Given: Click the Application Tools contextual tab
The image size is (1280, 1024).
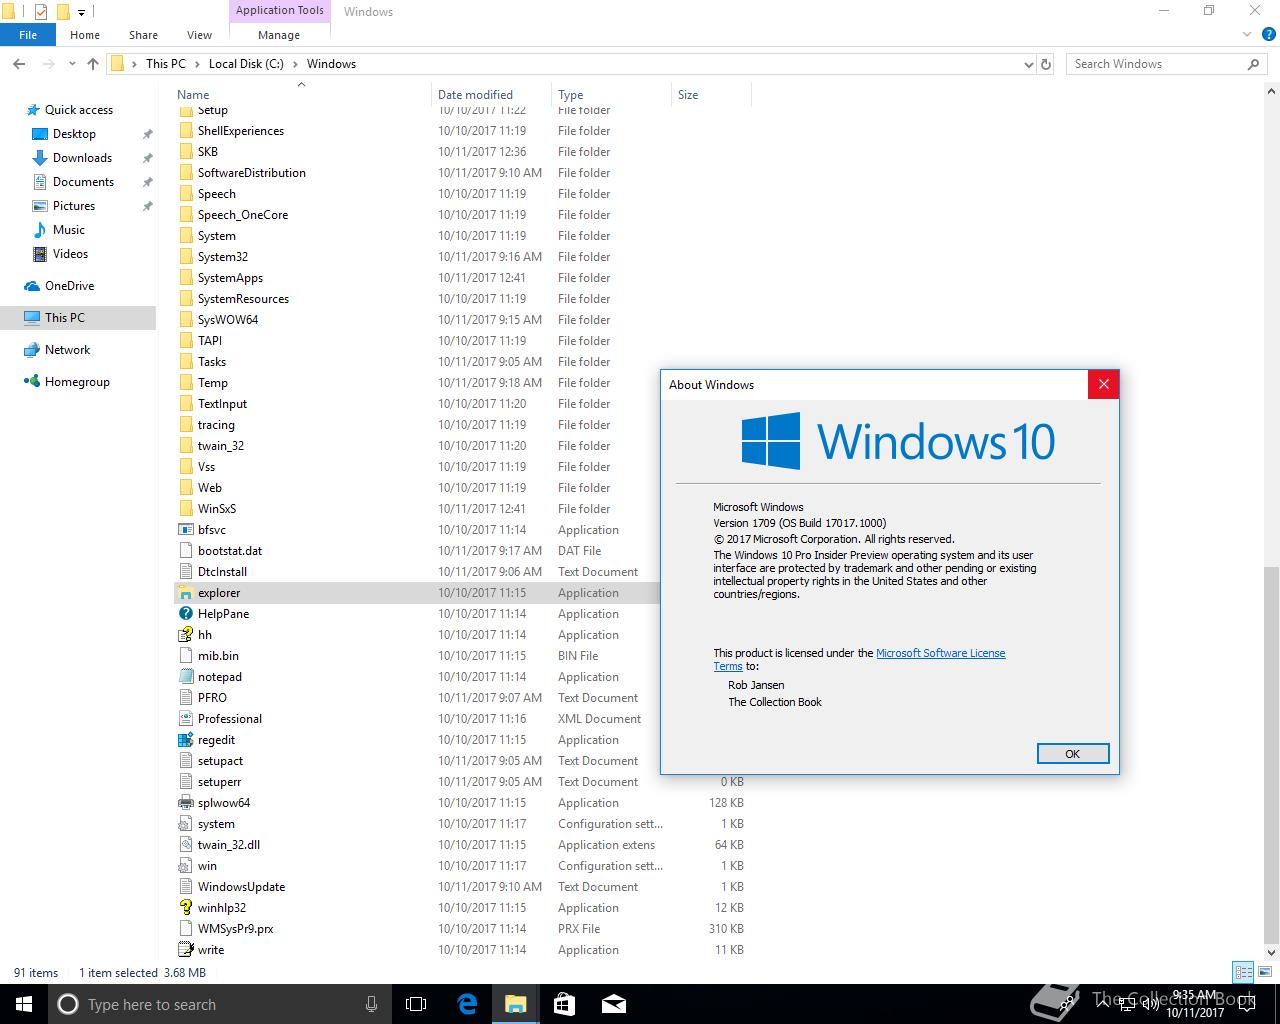Looking at the screenshot, I should pos(279,11).
